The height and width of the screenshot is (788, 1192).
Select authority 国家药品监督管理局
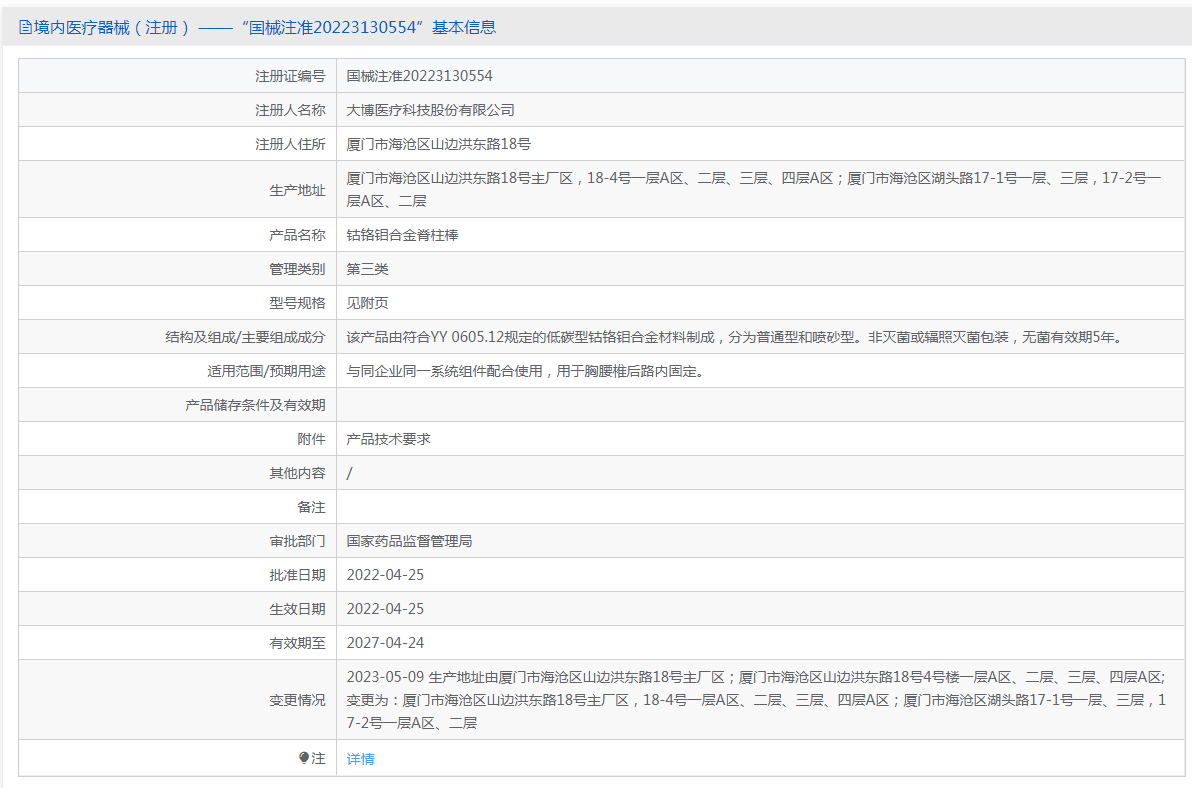tap(409, 541)
